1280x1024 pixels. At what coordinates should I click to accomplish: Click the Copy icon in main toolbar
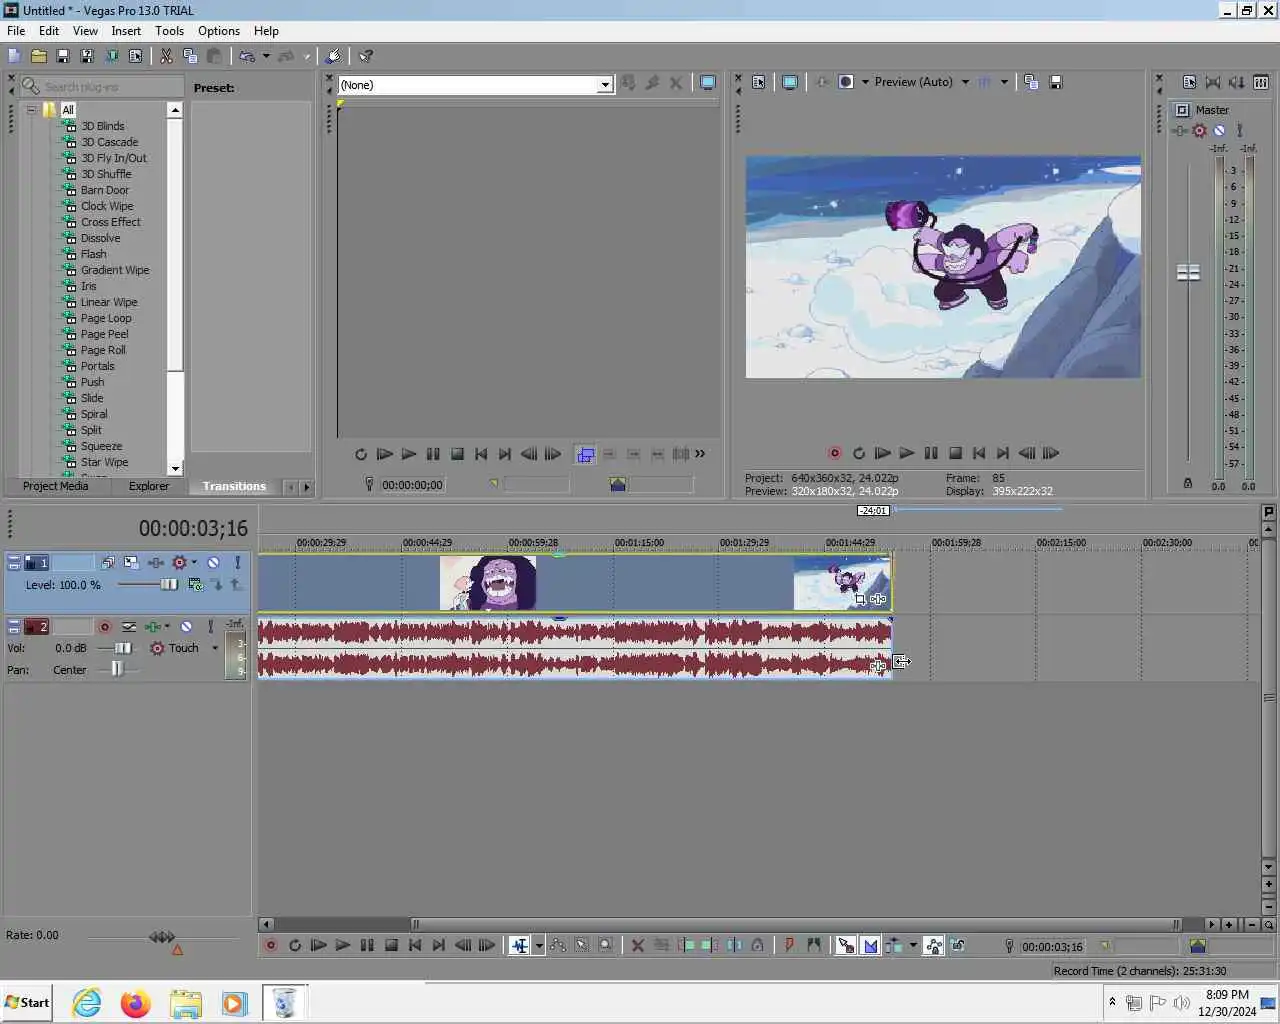[190, 56]
